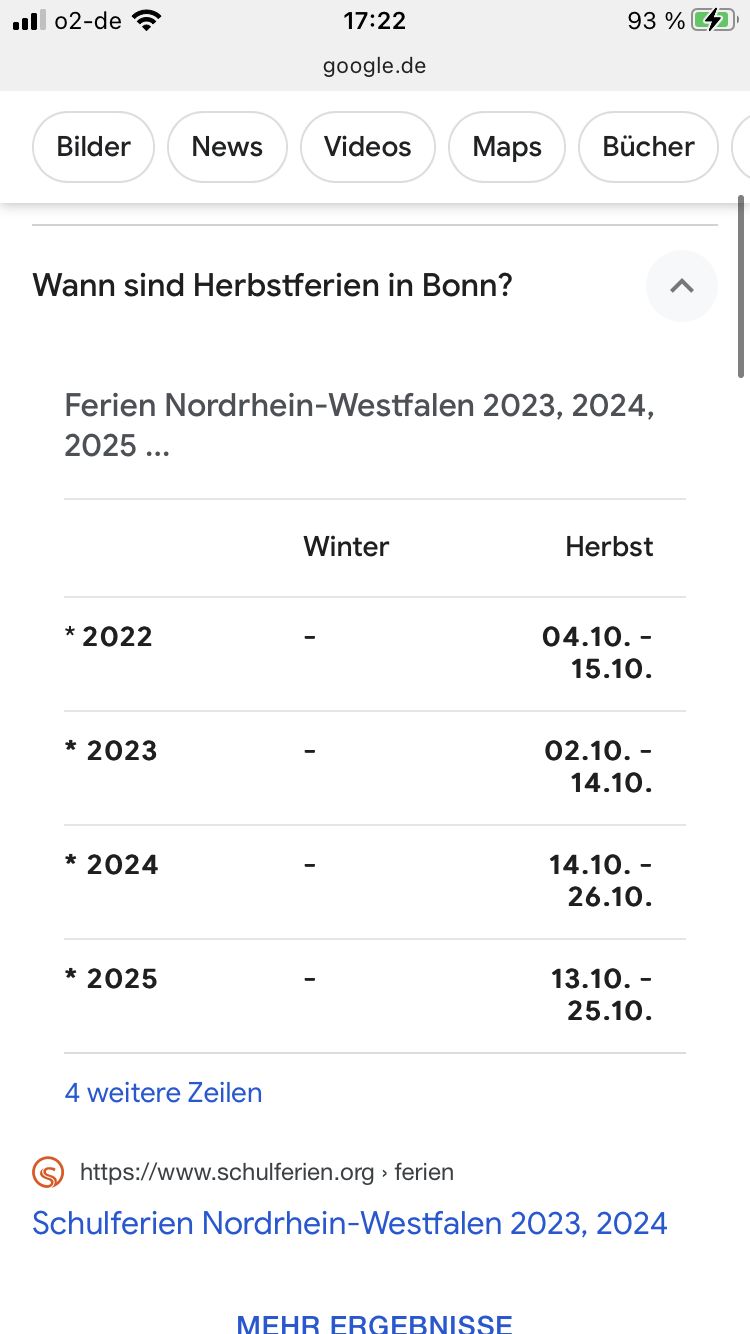Tap the status bar clock 17:22
Screen dimensions: 750x1334
[x=374, y=20]
